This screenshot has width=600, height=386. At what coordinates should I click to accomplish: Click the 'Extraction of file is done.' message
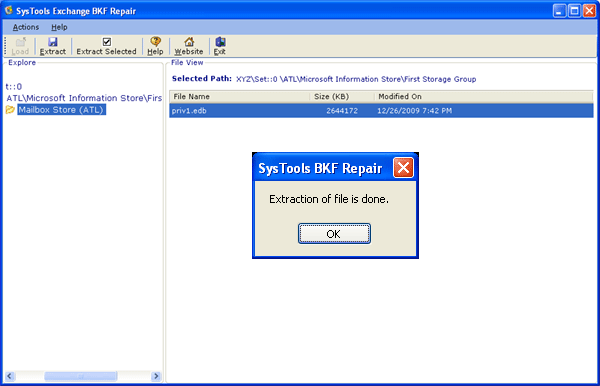click(x=329, y=199)
